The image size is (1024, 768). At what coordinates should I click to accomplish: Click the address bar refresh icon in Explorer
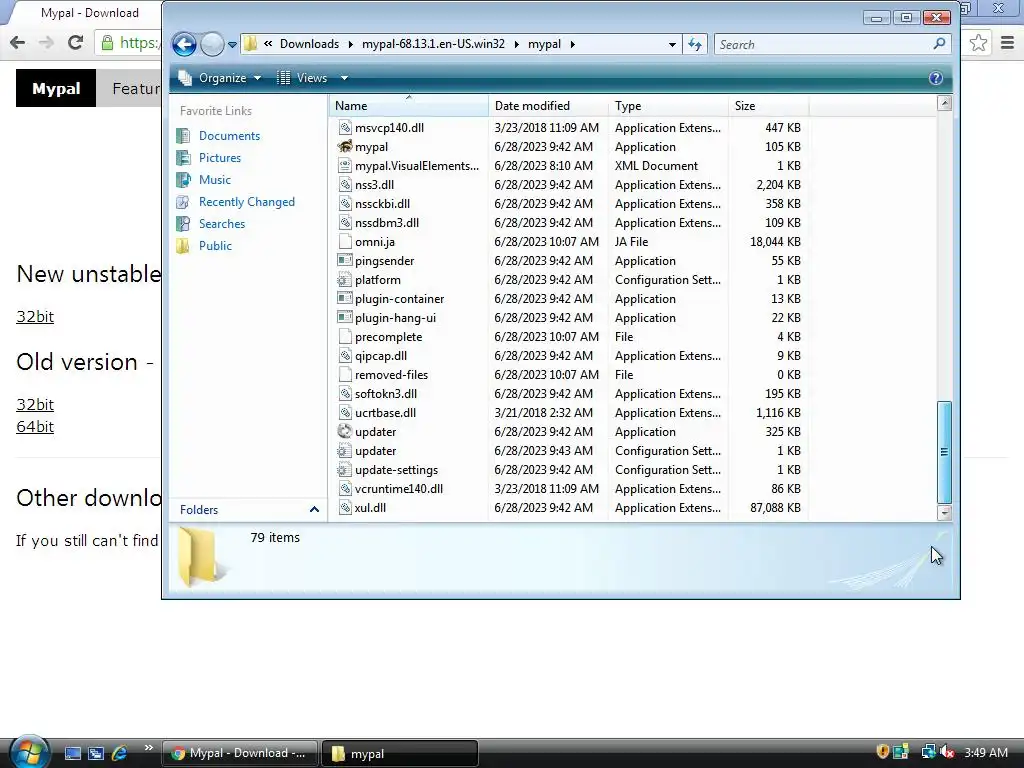point(695,44)
